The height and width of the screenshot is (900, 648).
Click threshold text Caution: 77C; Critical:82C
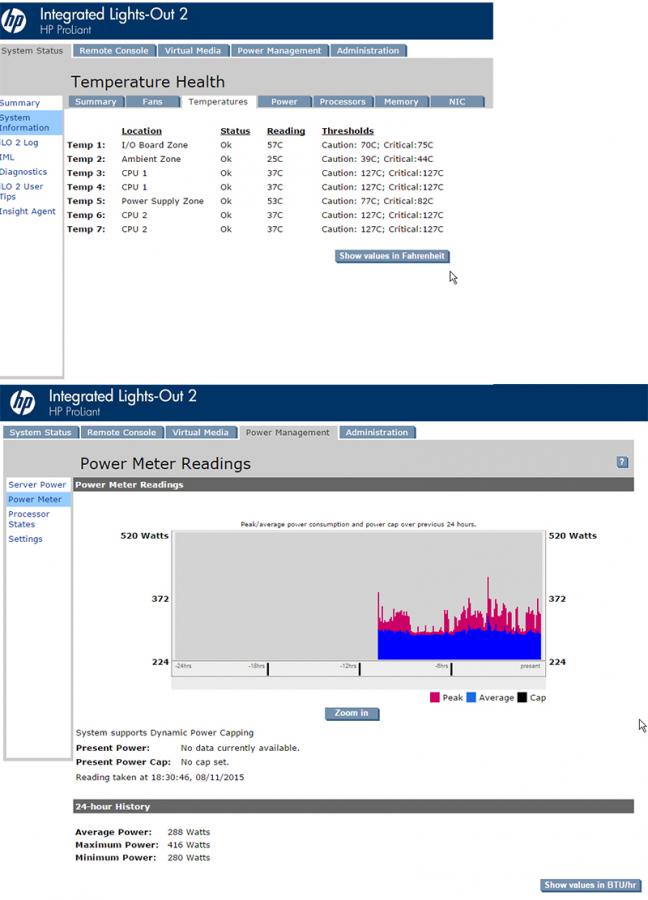tap(377, 201)
